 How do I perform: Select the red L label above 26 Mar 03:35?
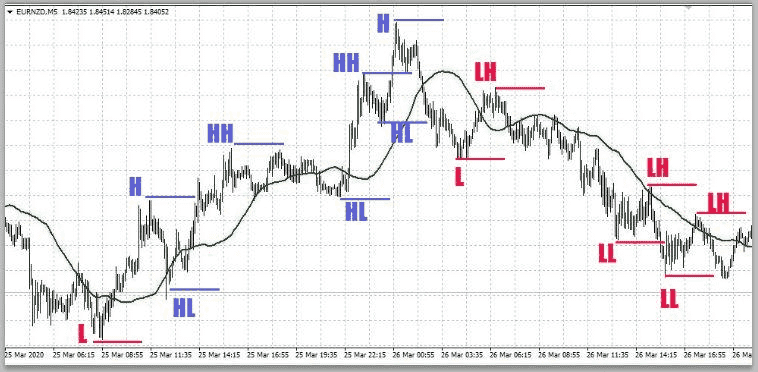click(460, 177)
